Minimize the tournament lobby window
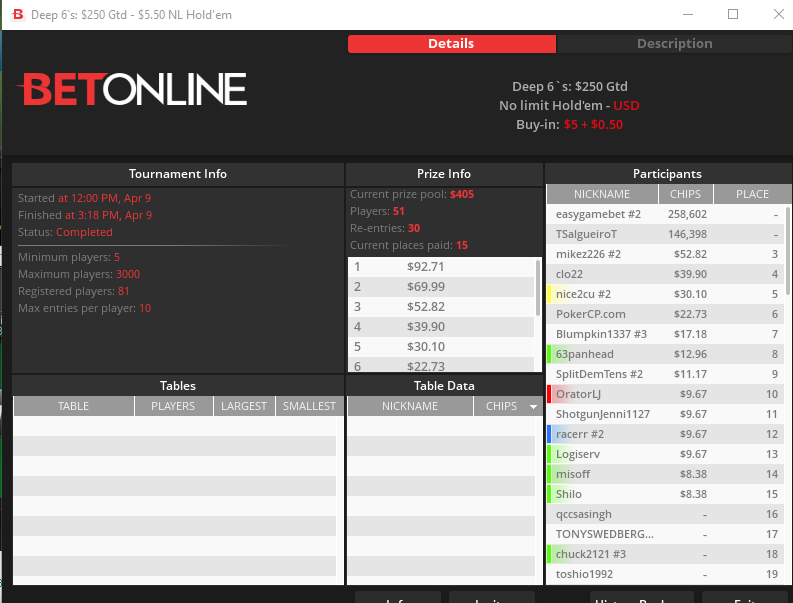 pyautogui.click(x=688, y=14)
